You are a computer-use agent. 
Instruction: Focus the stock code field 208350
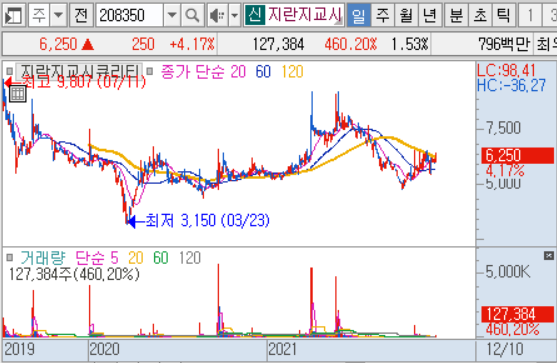click(129, 15)
